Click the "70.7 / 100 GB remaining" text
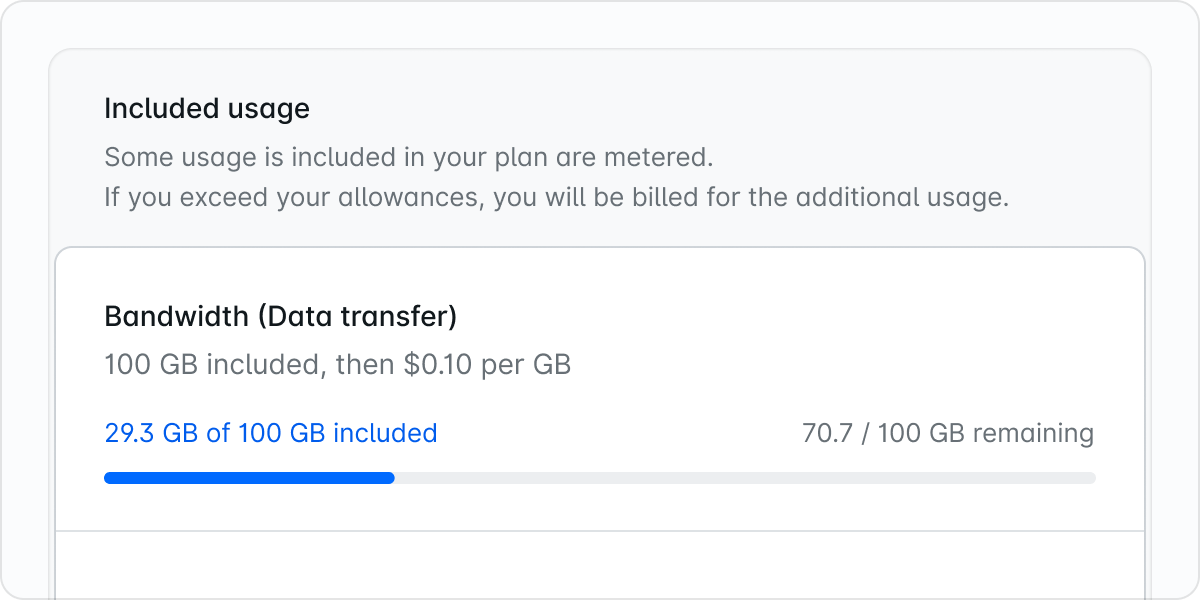 coord(947,433)
